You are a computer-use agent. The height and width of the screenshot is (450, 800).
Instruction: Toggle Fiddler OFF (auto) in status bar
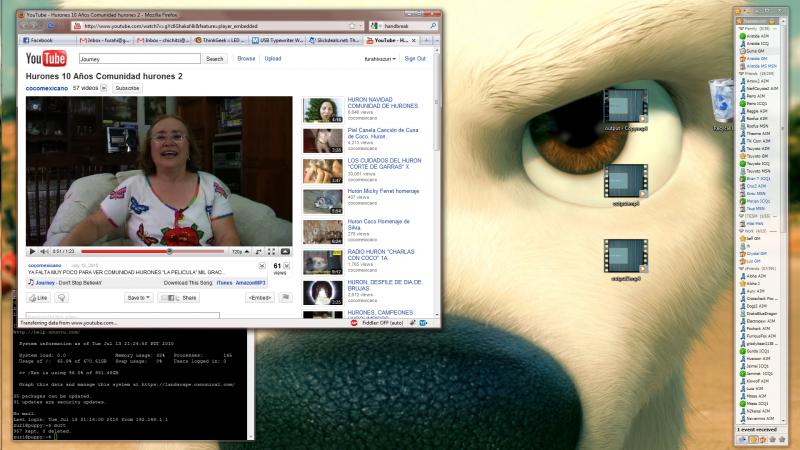[383, 324]
